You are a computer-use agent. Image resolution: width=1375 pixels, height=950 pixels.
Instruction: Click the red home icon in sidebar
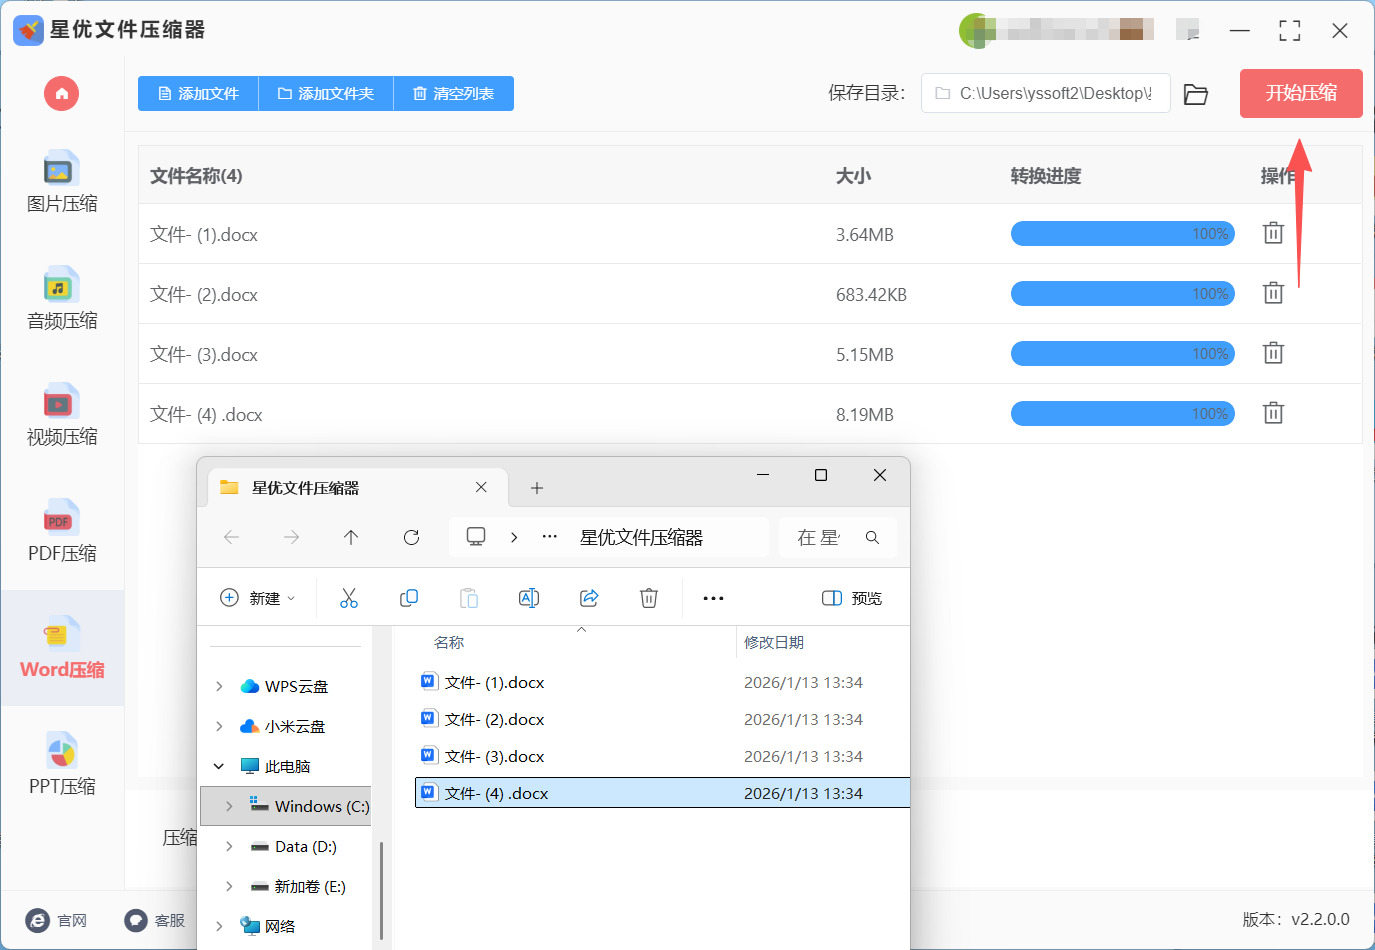pos(61,94)
